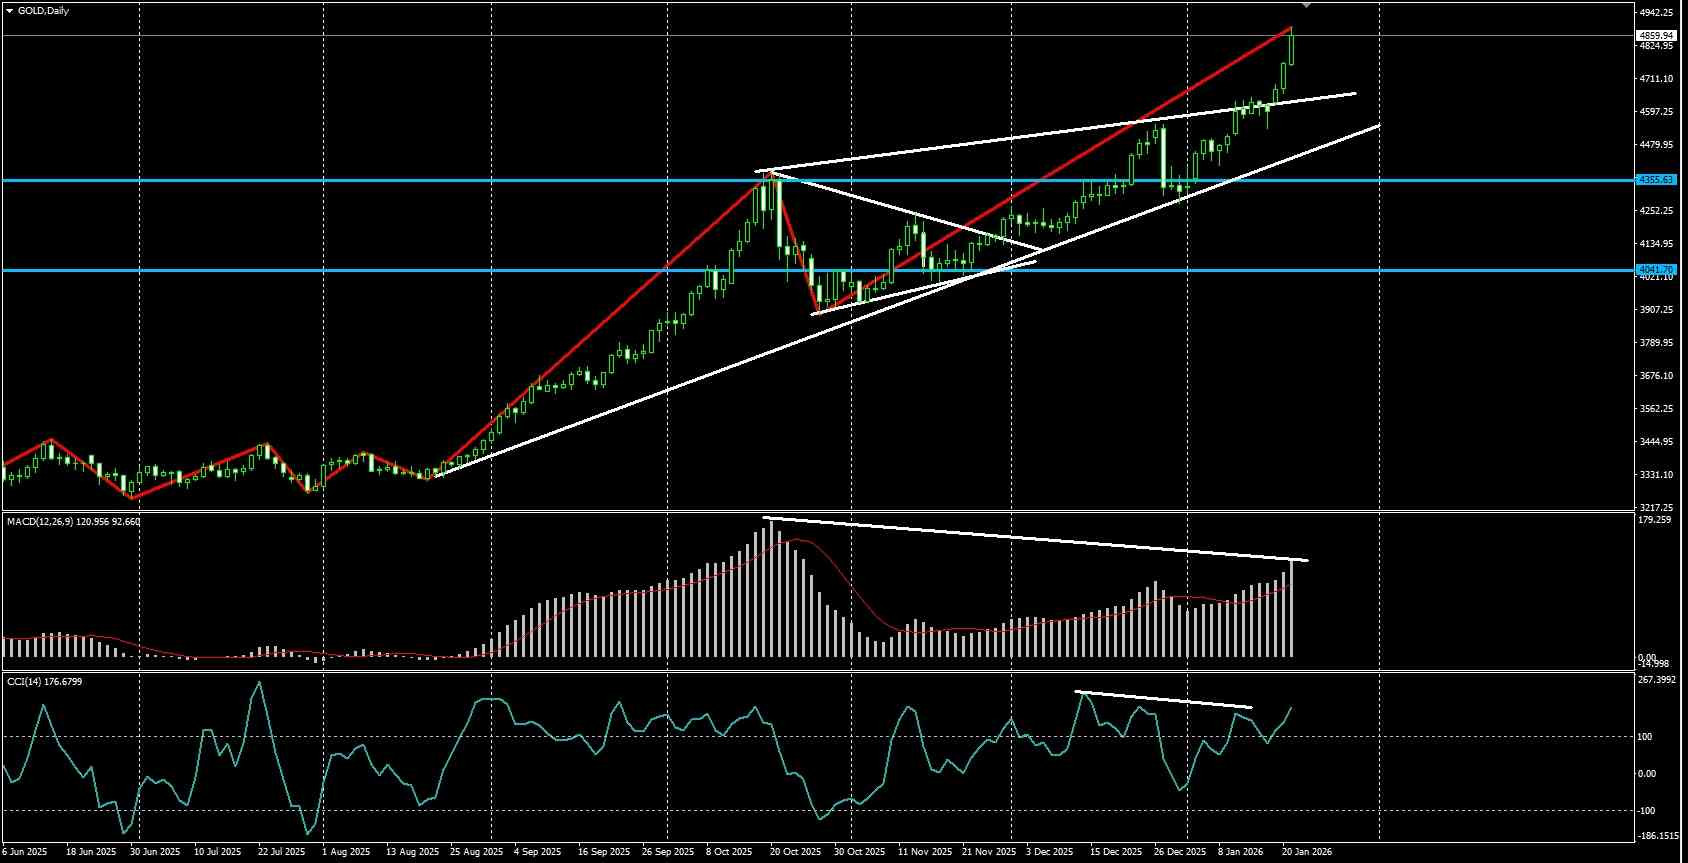1688x863 pixels.
Task: Click the red MACD signal line peak
Action: [796, 541]
